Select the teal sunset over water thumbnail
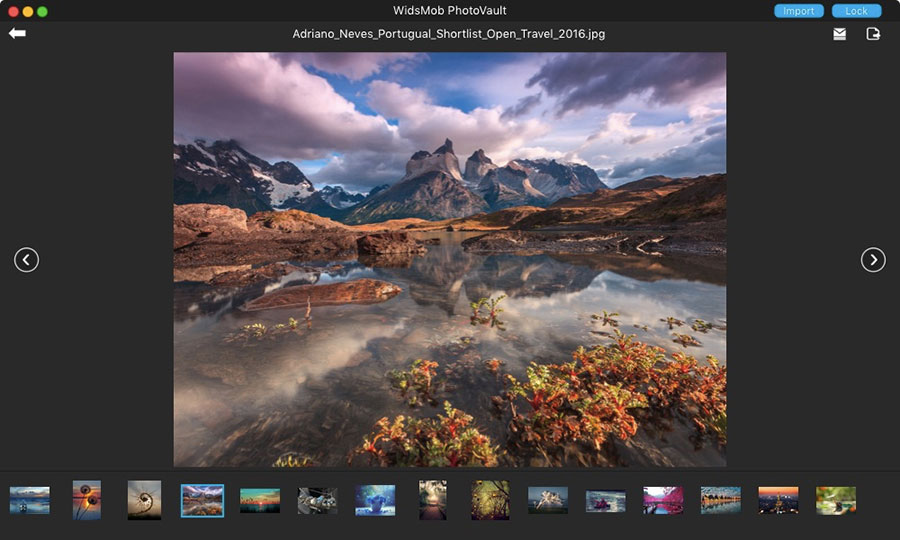The height and width of the screenshot is (540, 900). 260,500
